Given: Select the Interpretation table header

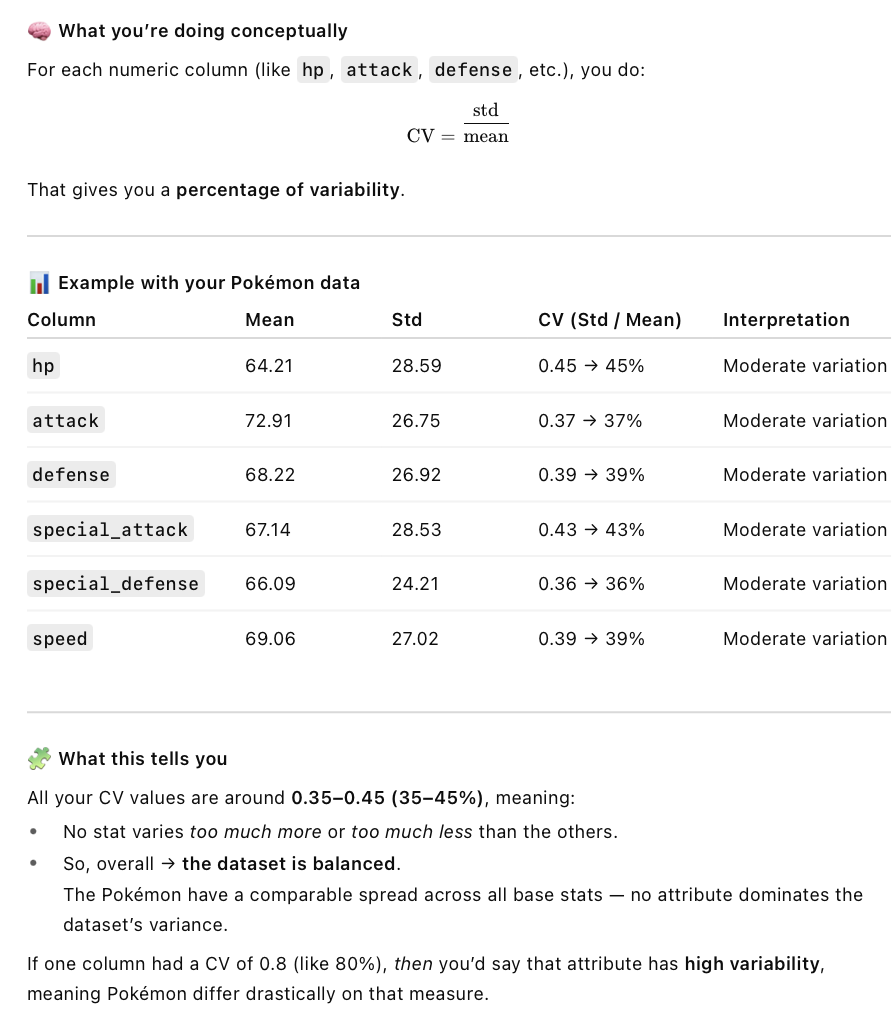Looking at the screenshot, I should pos(787,319).
